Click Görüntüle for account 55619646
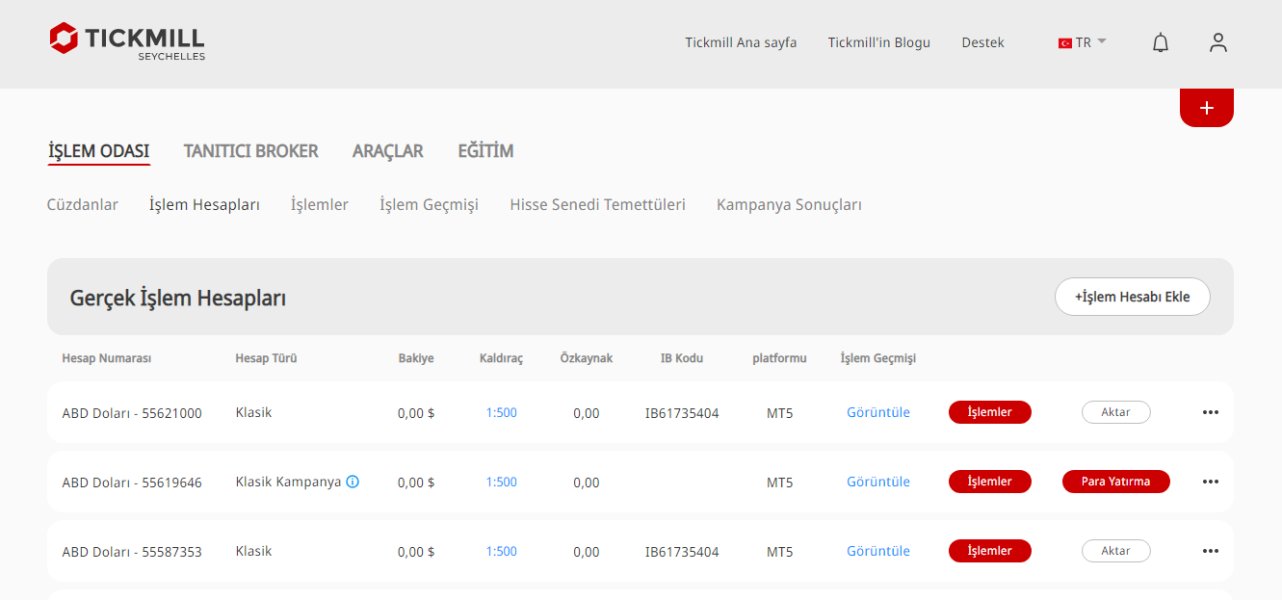Image resolution: width=1282 pixels, height=600 pixels. pyautogui.click(x=878, y=482)
